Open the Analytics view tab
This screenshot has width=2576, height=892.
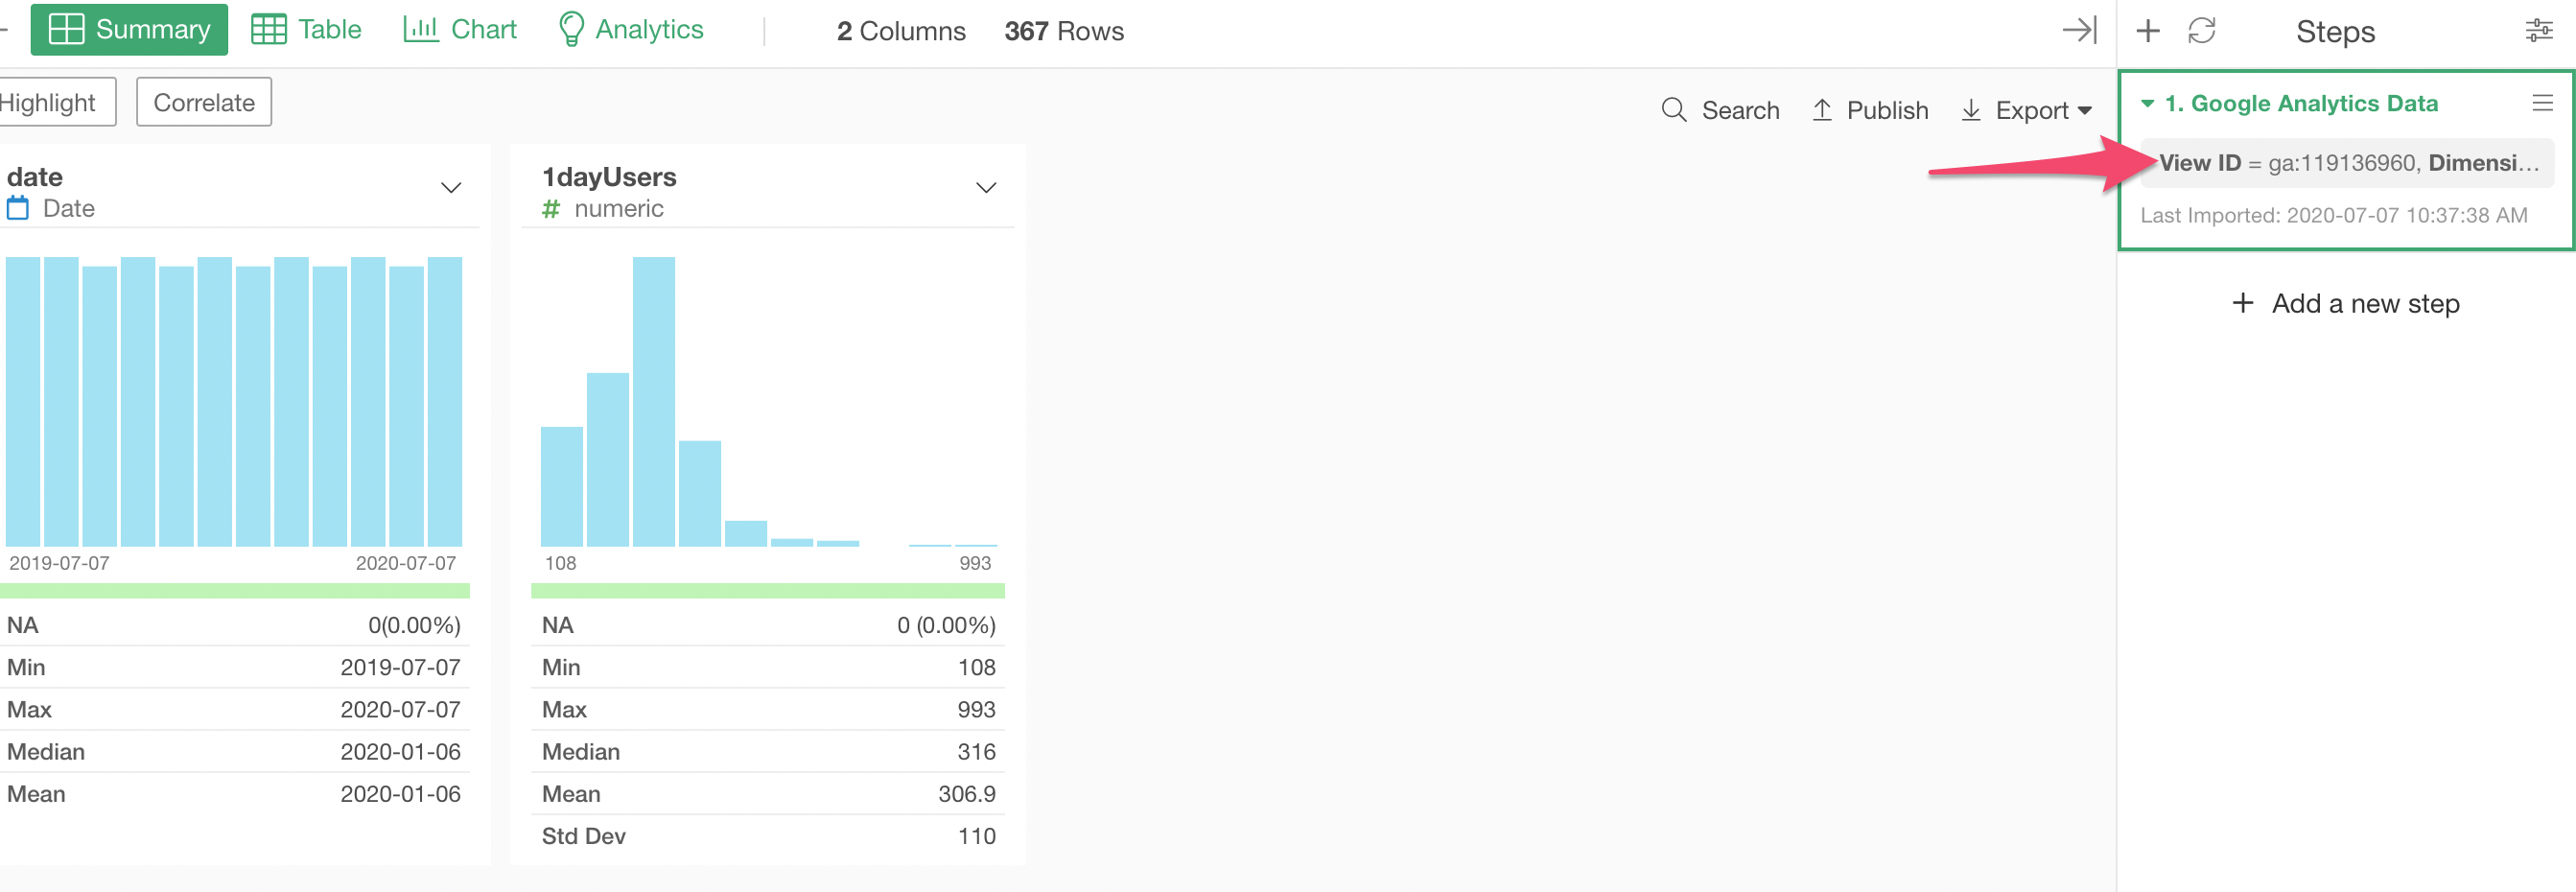coord(630,29)
